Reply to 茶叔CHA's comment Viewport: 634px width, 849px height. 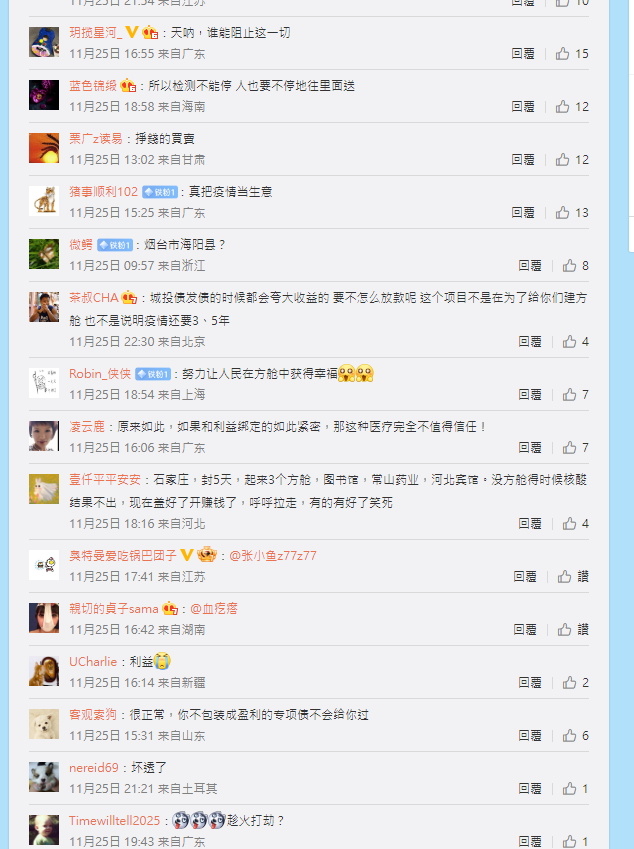tap(530, 342)
